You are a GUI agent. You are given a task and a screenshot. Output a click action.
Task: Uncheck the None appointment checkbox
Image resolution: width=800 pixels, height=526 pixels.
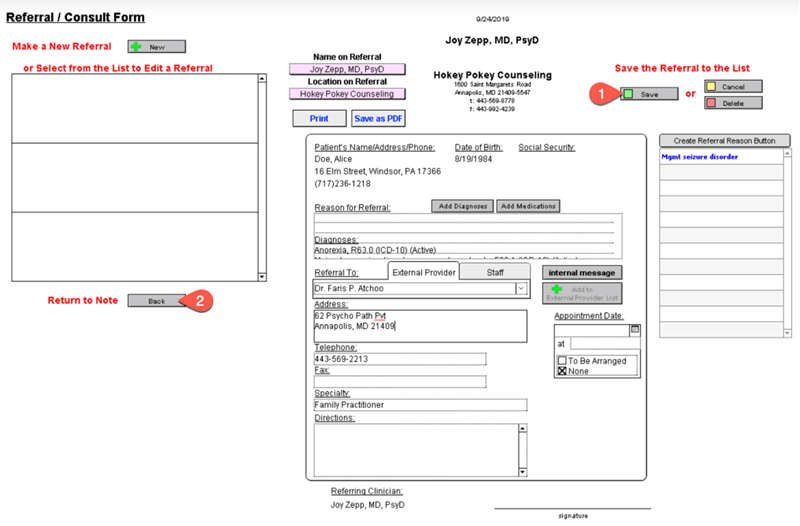coord(562,371)
